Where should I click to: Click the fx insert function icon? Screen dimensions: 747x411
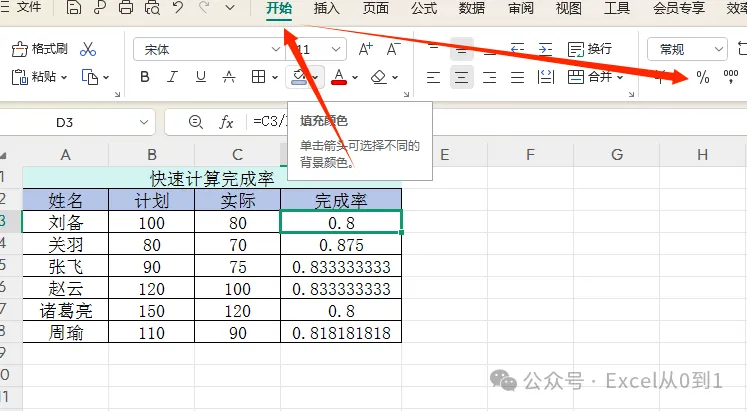click(226, 122)
